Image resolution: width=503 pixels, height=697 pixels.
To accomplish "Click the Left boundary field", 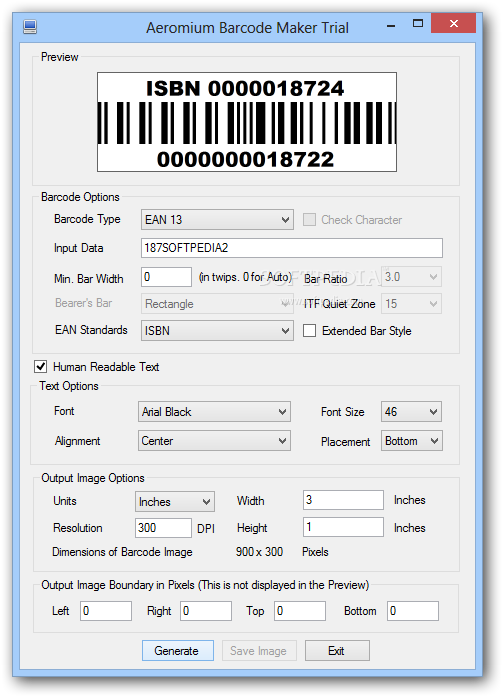I will (x=106, y=611).
